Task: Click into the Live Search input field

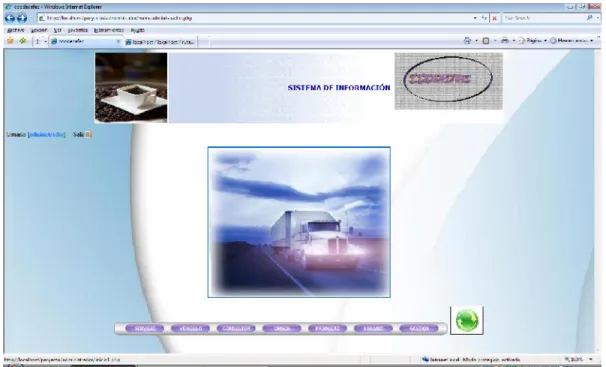Action: point(543,18)
